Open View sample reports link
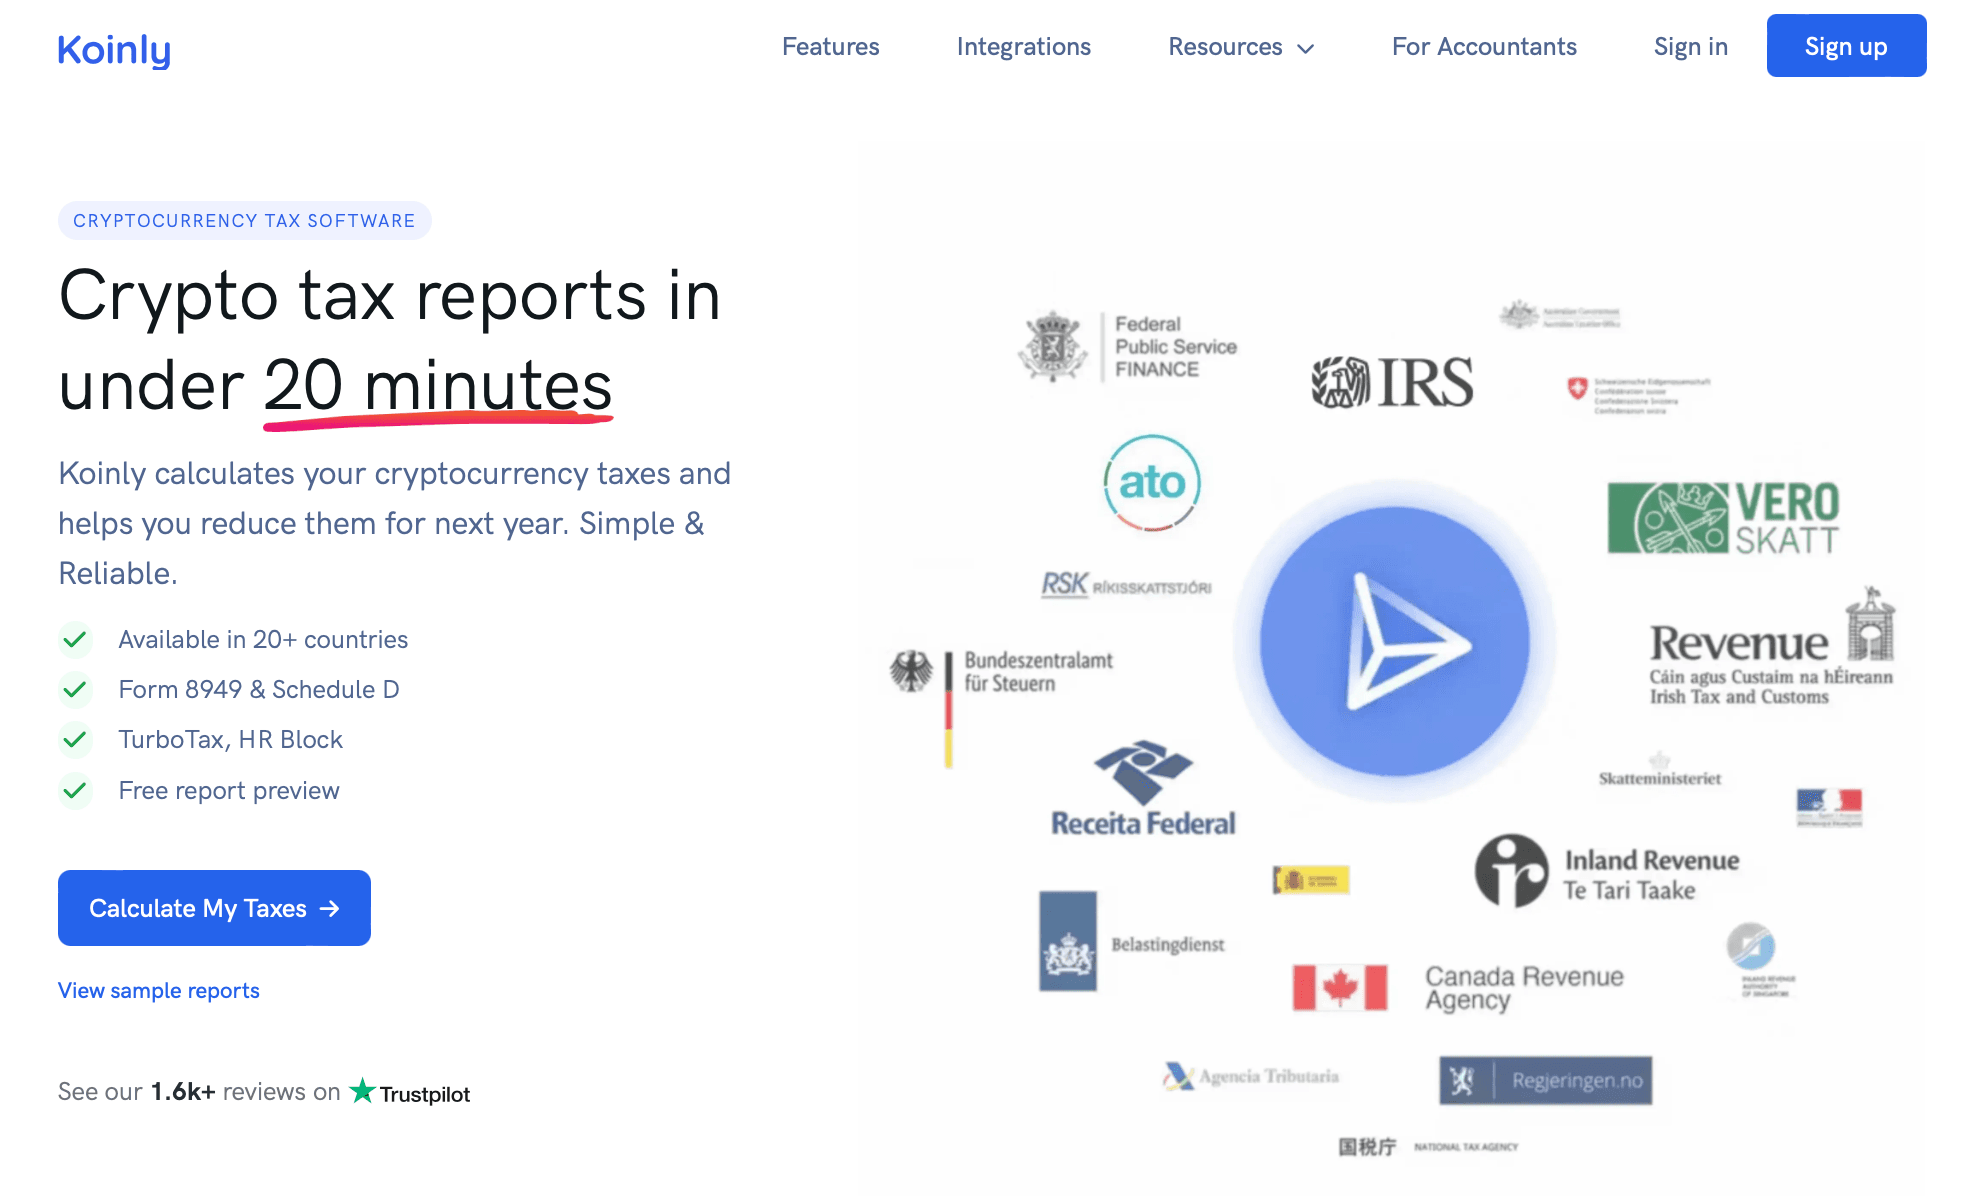 click(x=159, y=990)
